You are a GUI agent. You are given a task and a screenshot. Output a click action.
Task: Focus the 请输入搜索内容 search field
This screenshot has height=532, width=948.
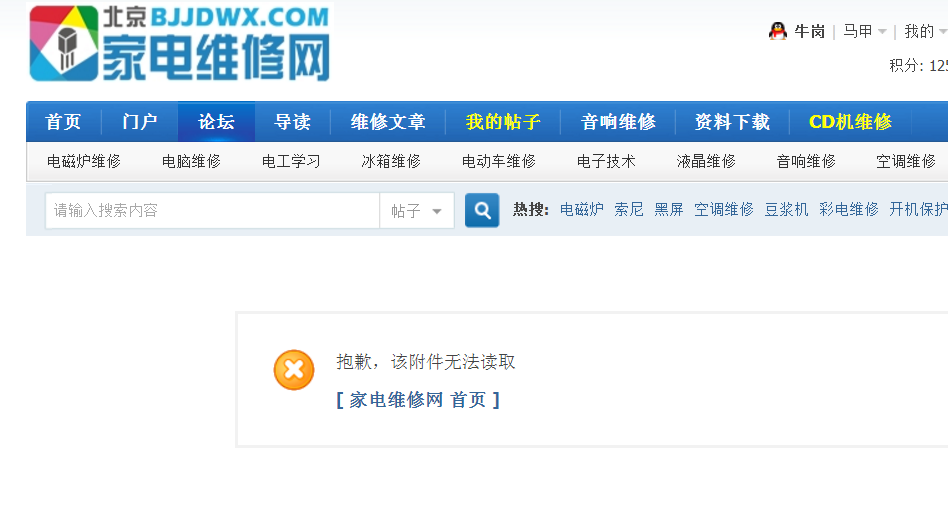(x=212, y=211)
